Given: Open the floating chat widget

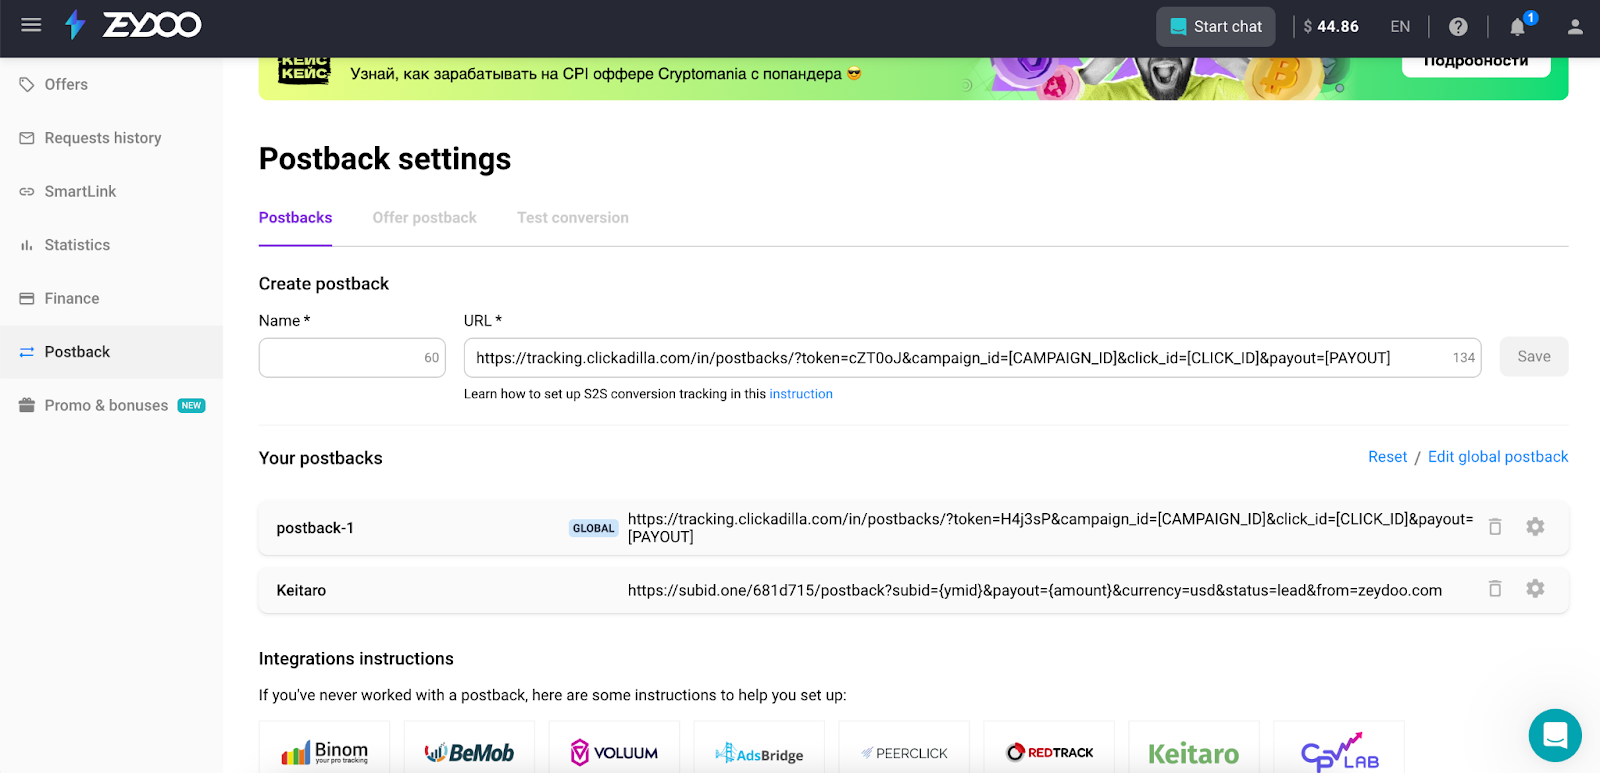Looking at the screenshot, I should 1554,735.
